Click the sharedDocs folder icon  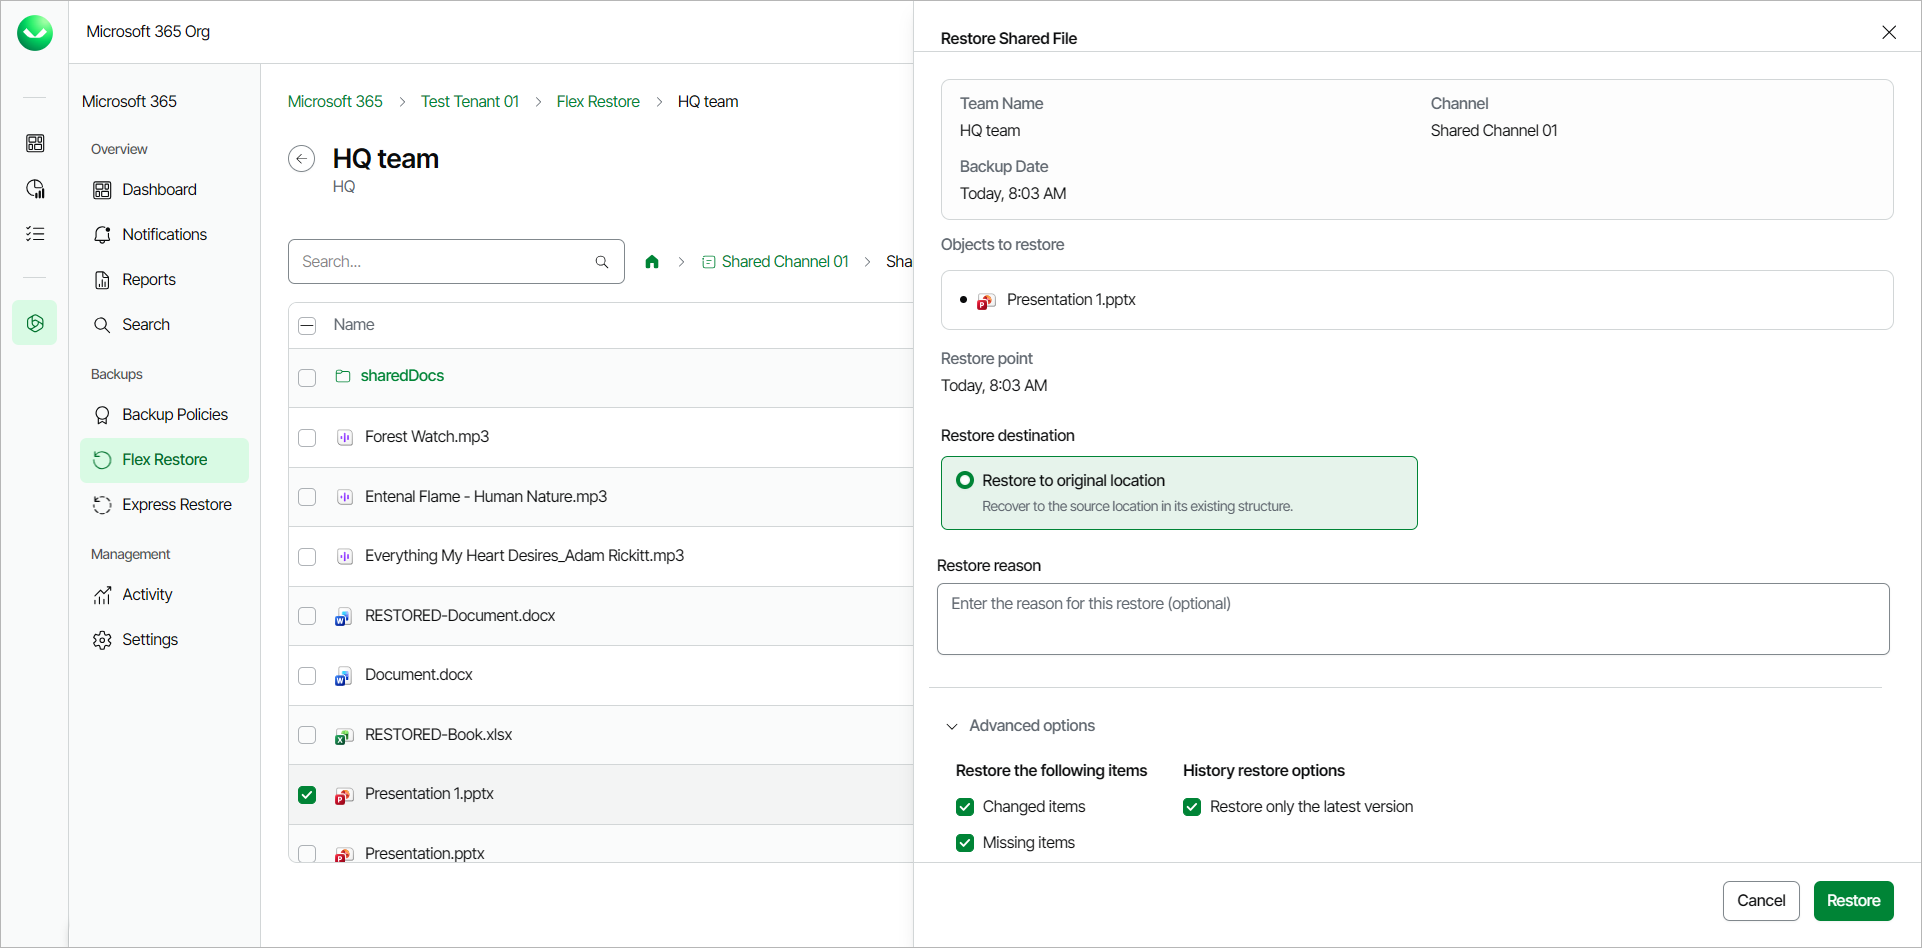point(343,376)
